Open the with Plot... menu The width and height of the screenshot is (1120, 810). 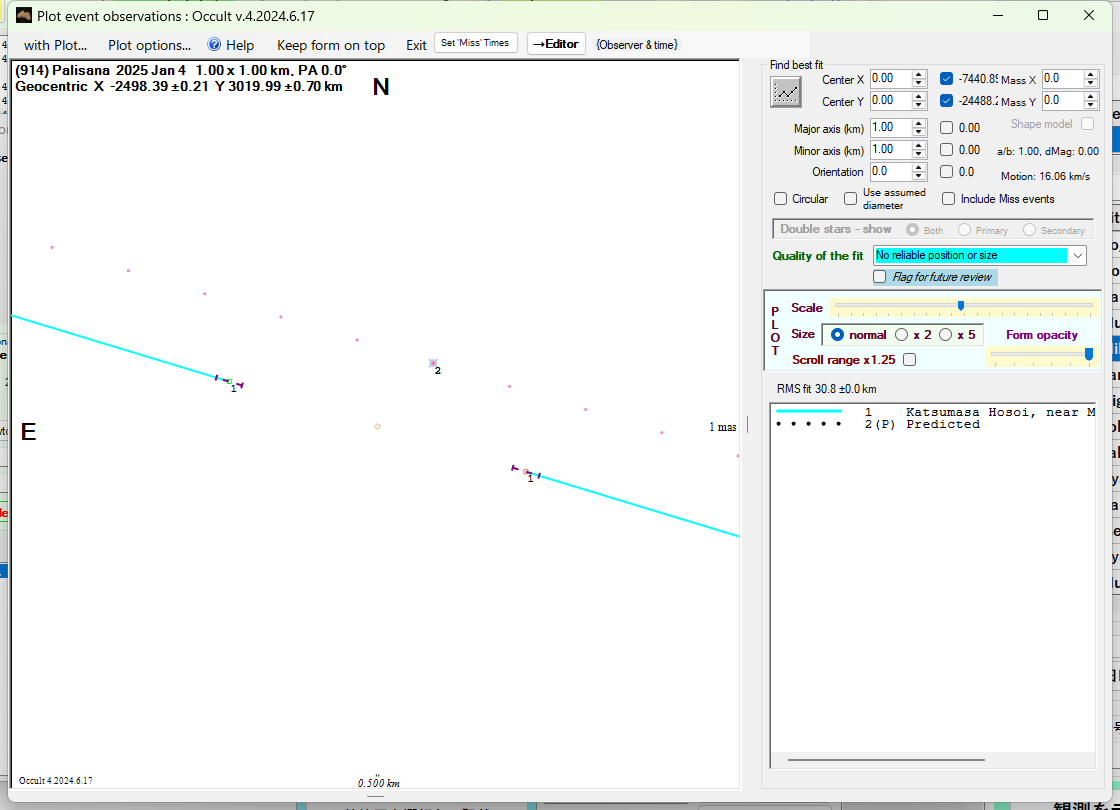(x=55, y=45)
